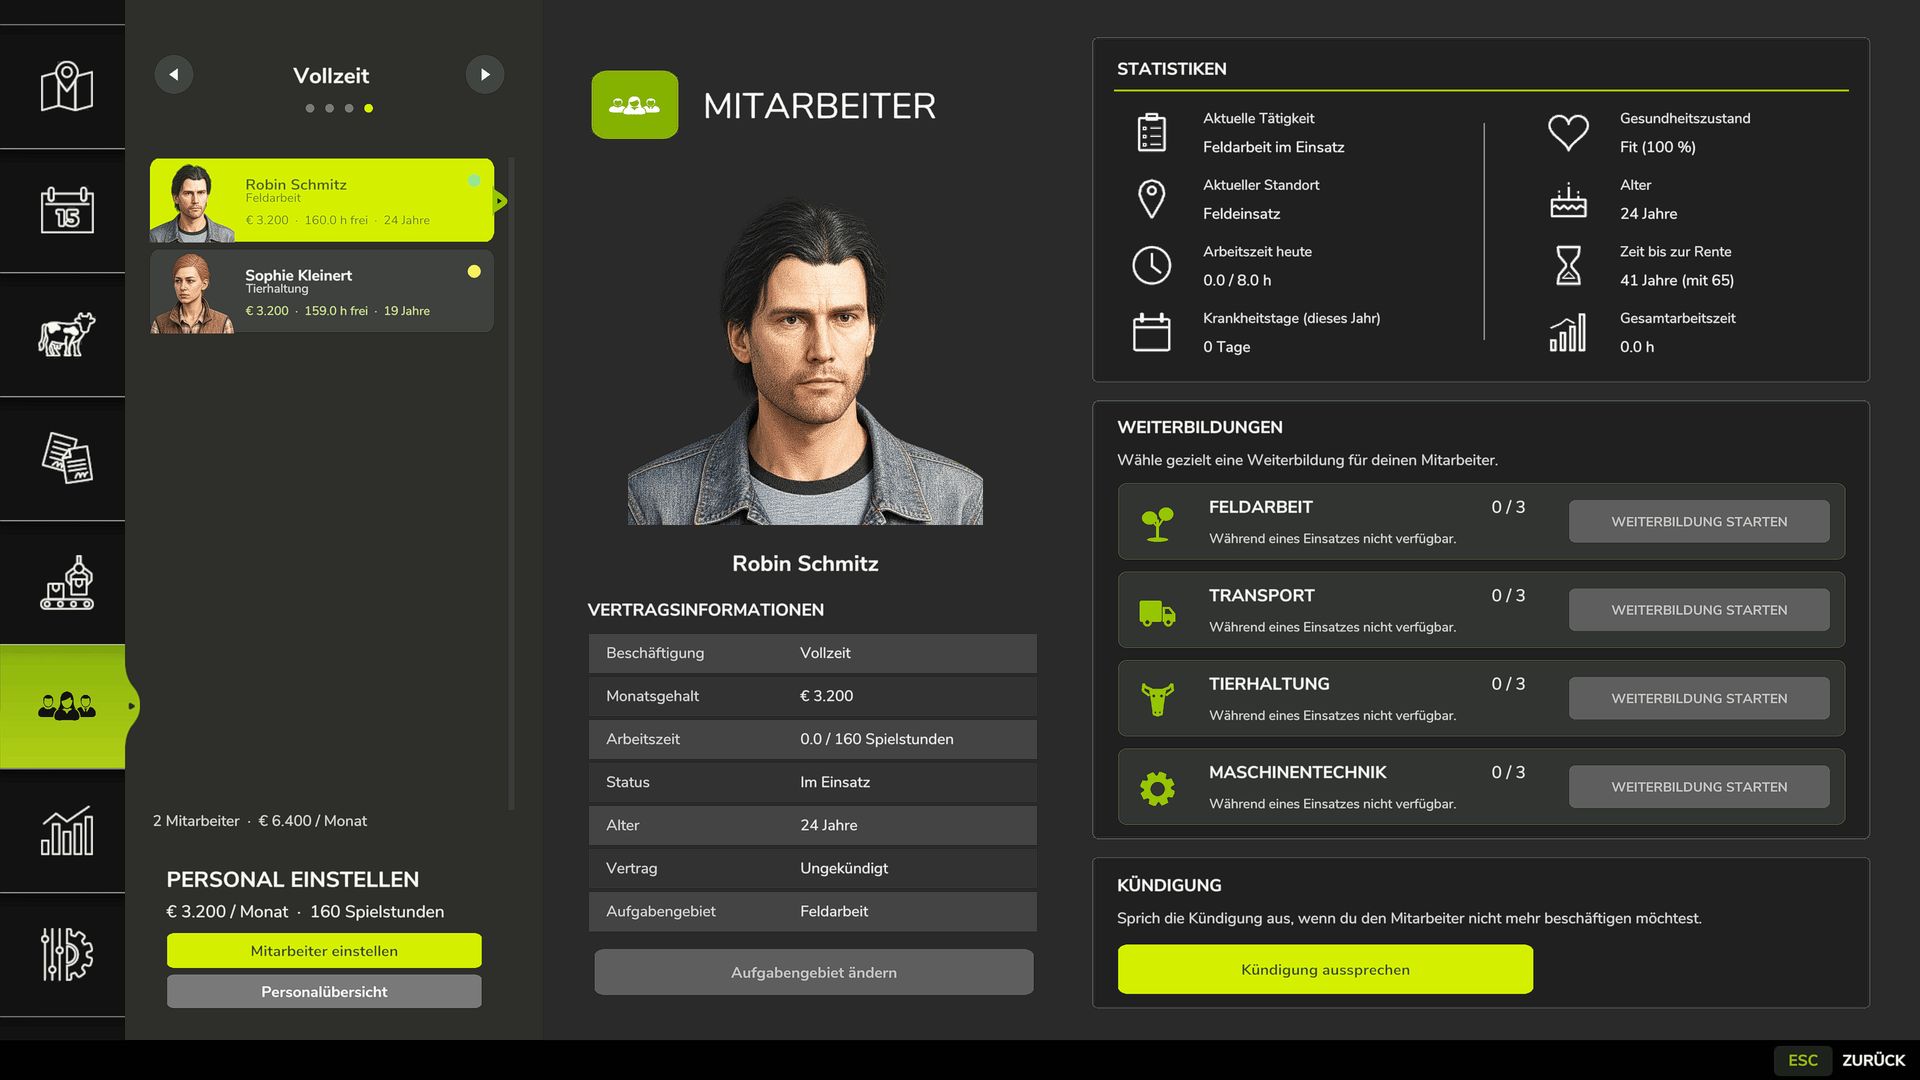Click the Transport truck icon
The image size is (1920, 1080).
pos(1157,612)
